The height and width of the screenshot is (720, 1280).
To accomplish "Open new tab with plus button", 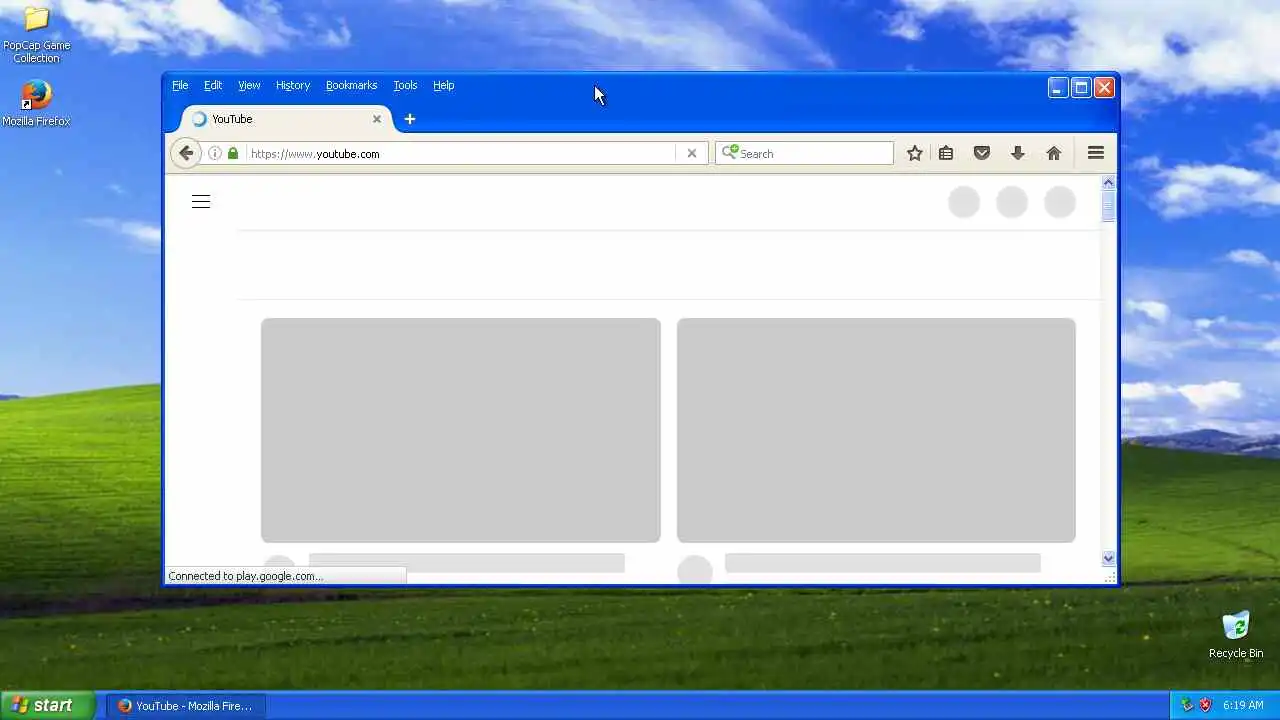I will click(409, 119).
